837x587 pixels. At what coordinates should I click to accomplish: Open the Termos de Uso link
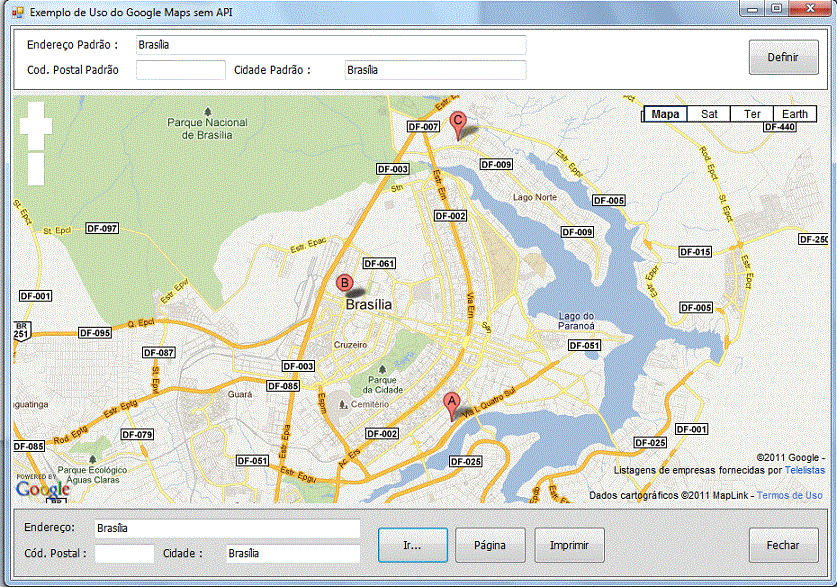click(x=789, y=495)
